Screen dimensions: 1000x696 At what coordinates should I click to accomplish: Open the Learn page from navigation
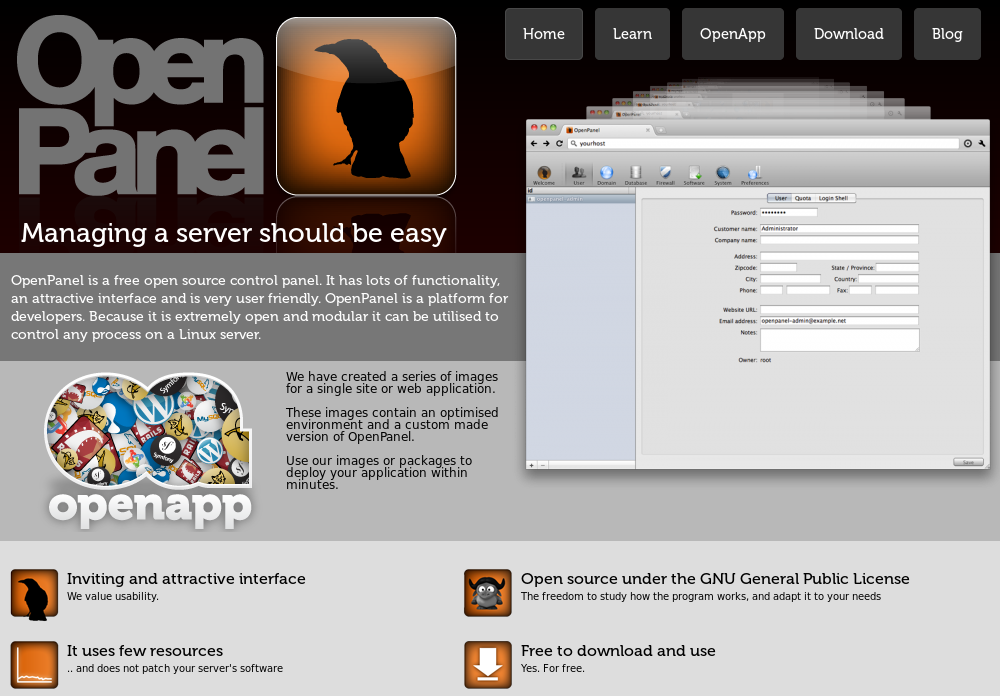coord(632,33)
